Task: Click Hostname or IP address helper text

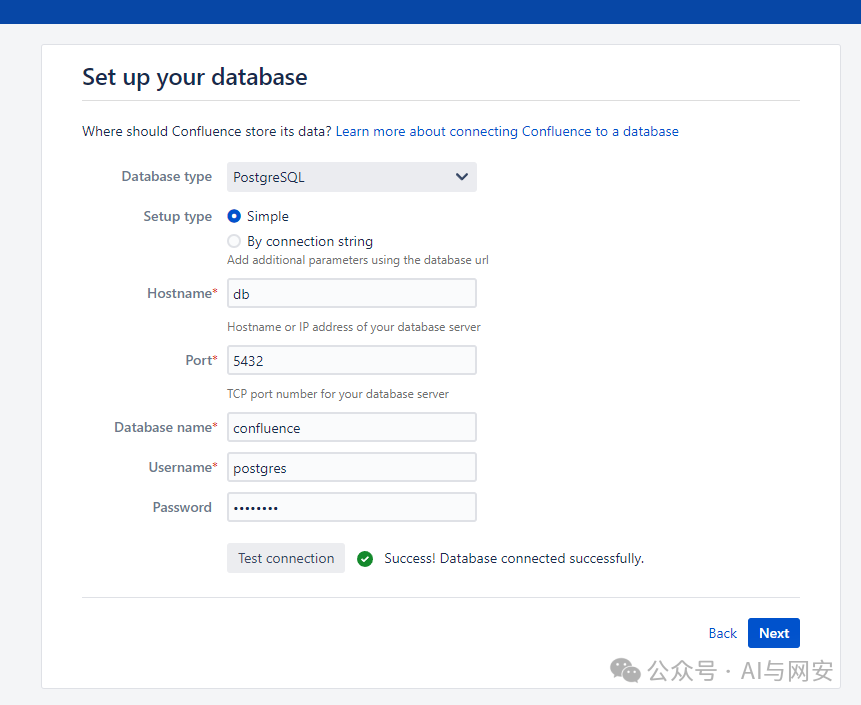Action: point(354,327)
